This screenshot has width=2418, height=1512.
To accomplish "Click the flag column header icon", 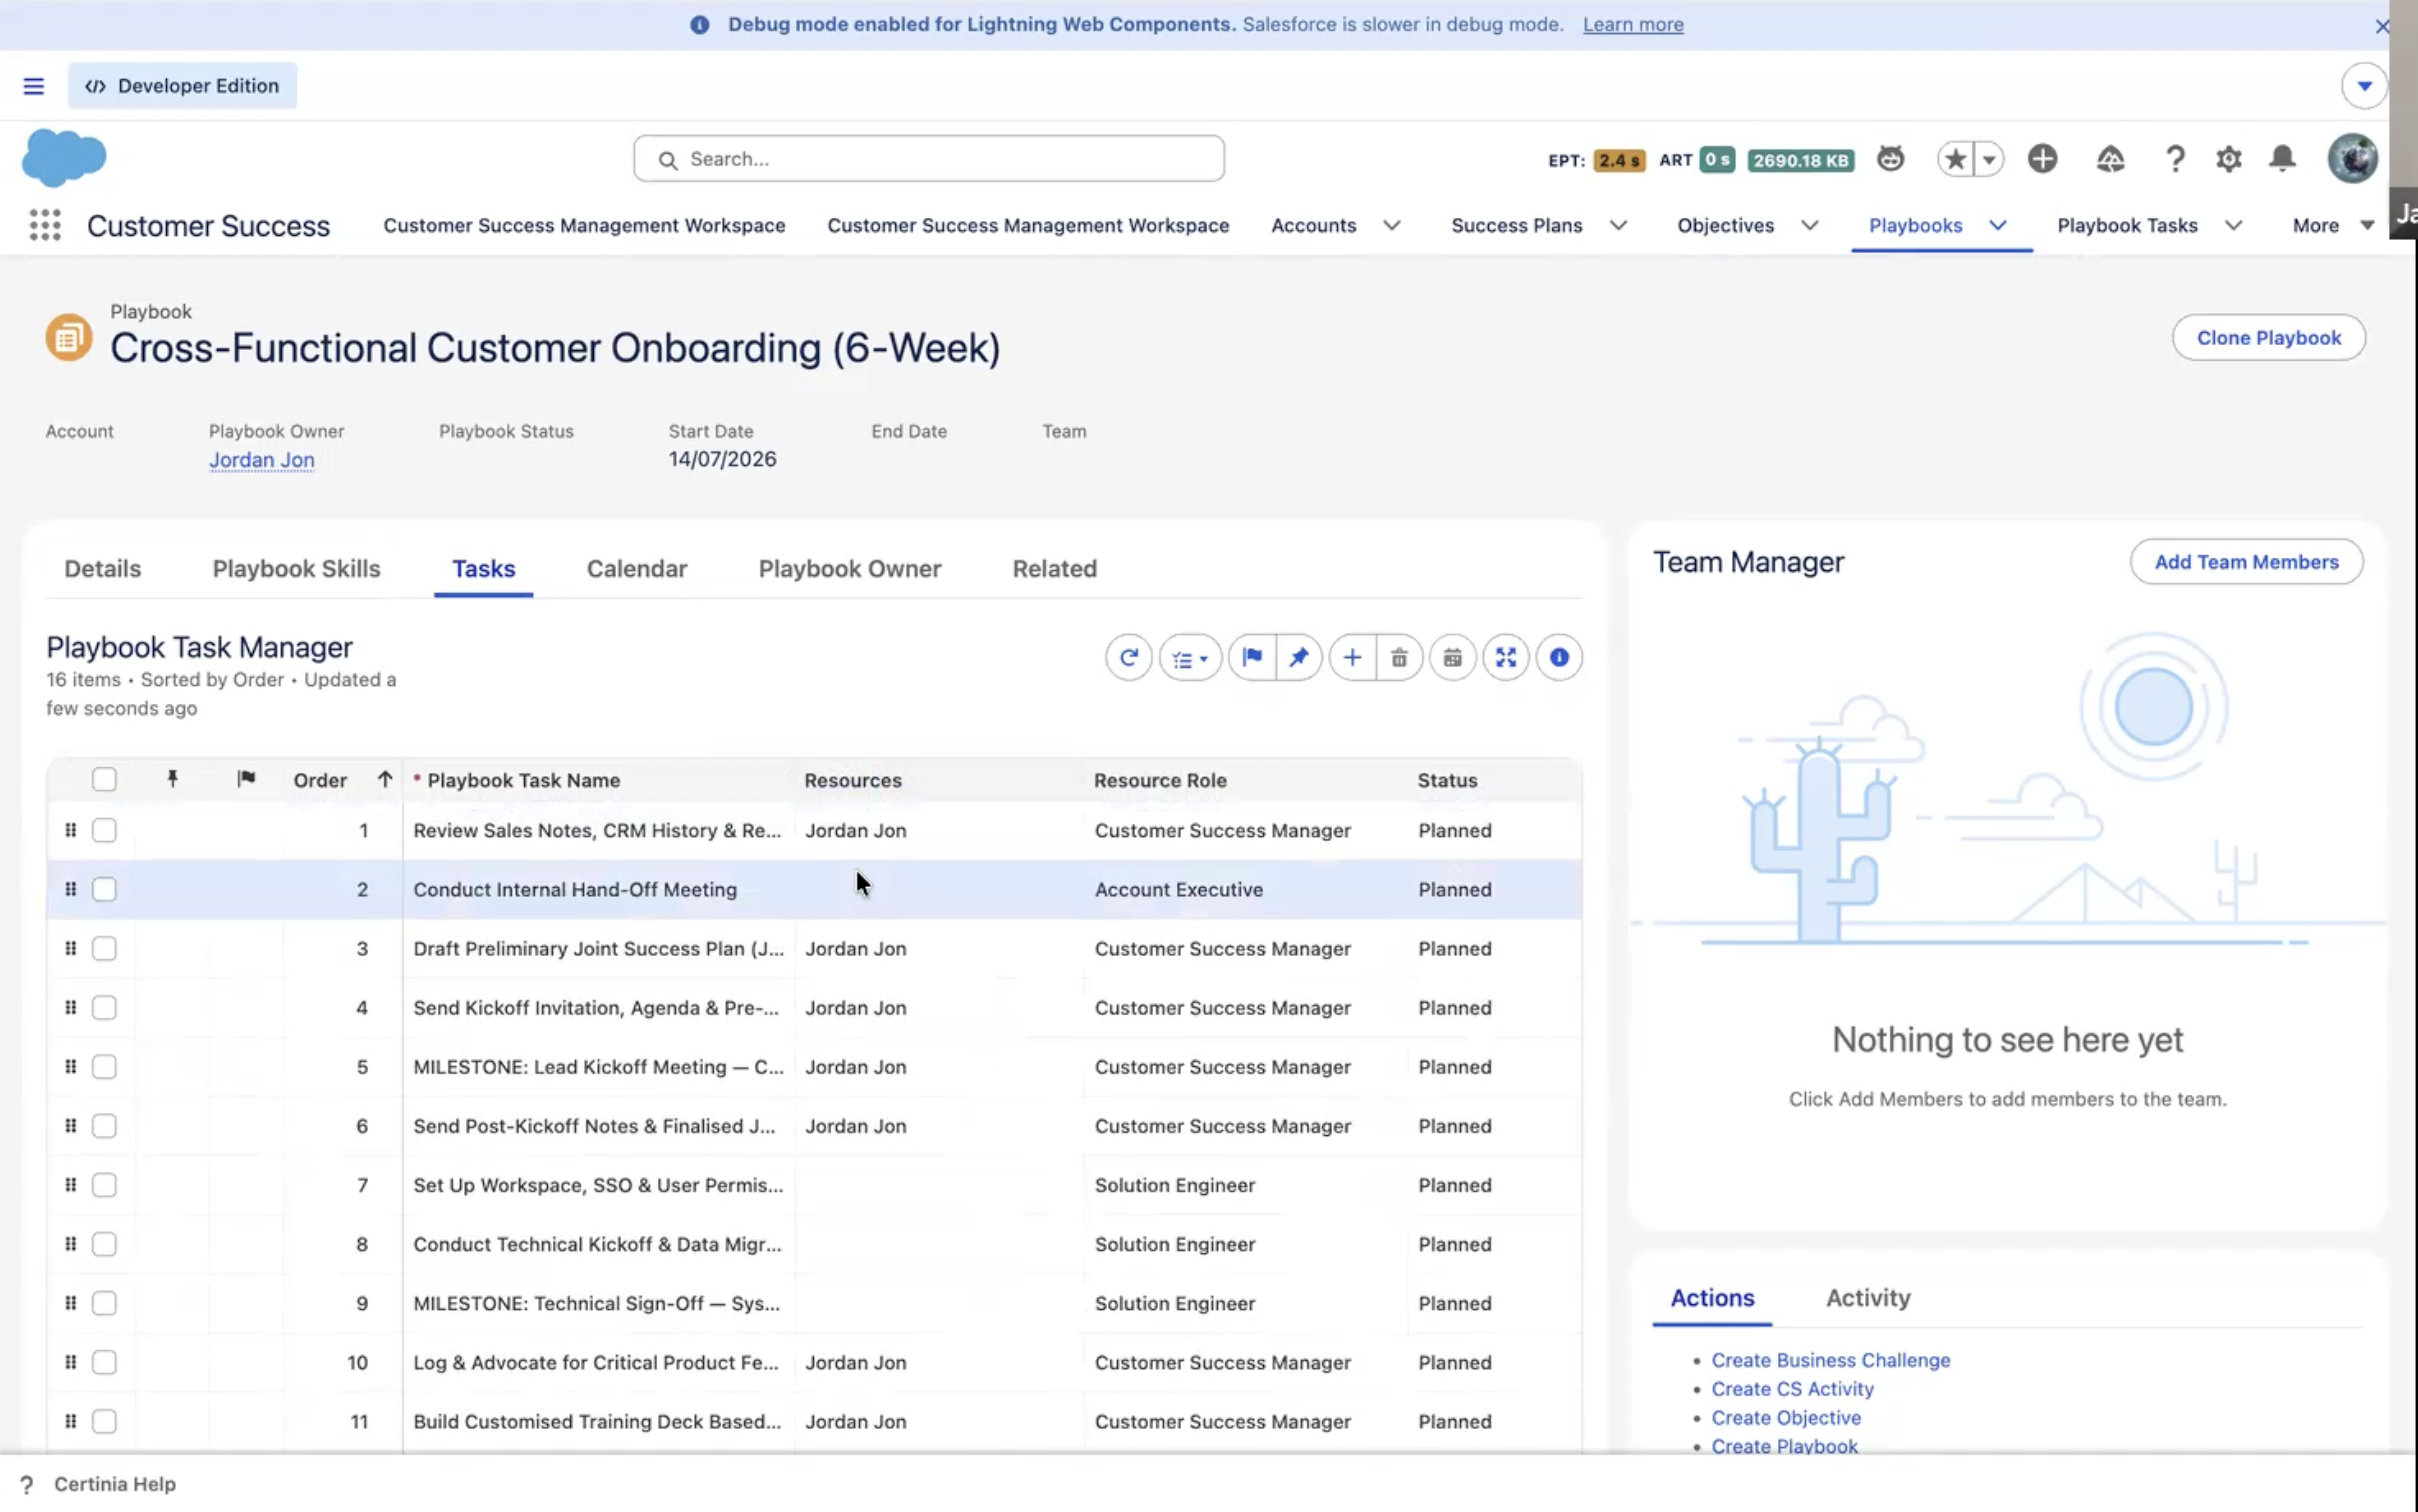I will [246, 779].
